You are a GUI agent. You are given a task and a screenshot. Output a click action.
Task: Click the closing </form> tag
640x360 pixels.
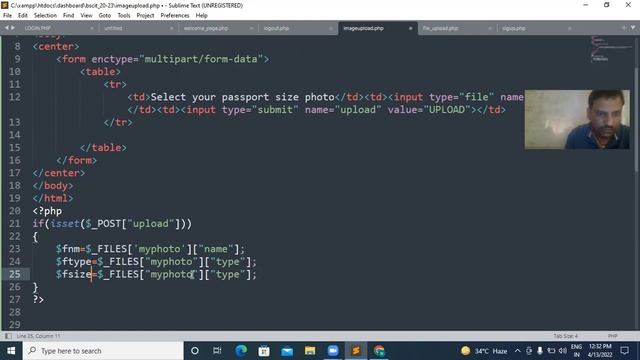[x=77, y=160]
